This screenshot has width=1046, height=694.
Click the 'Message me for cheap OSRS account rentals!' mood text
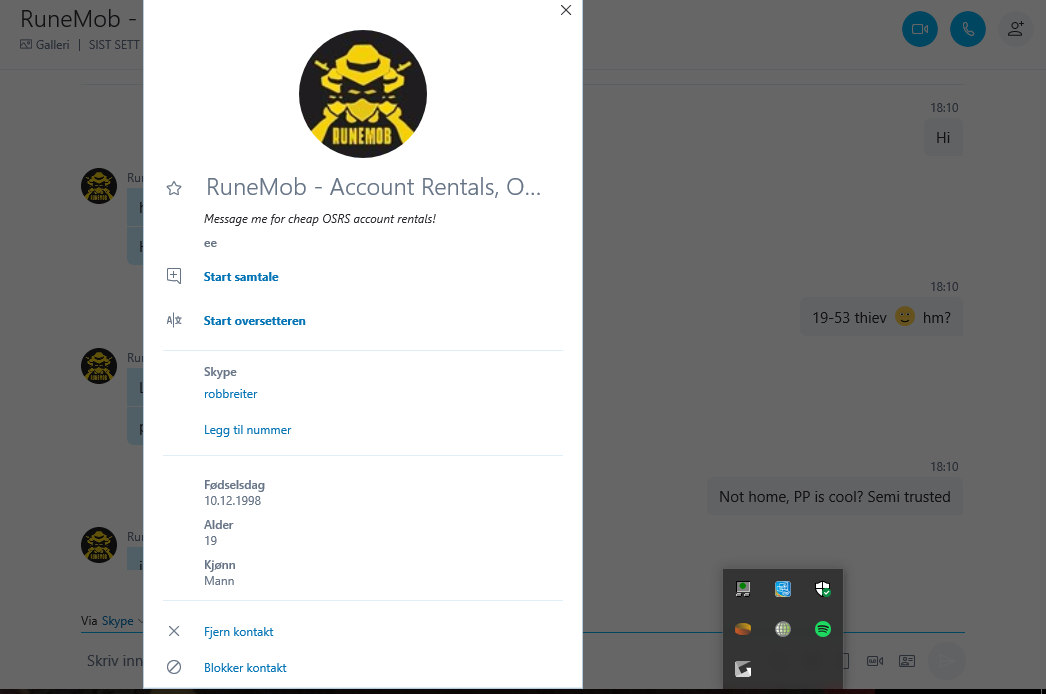320,219
